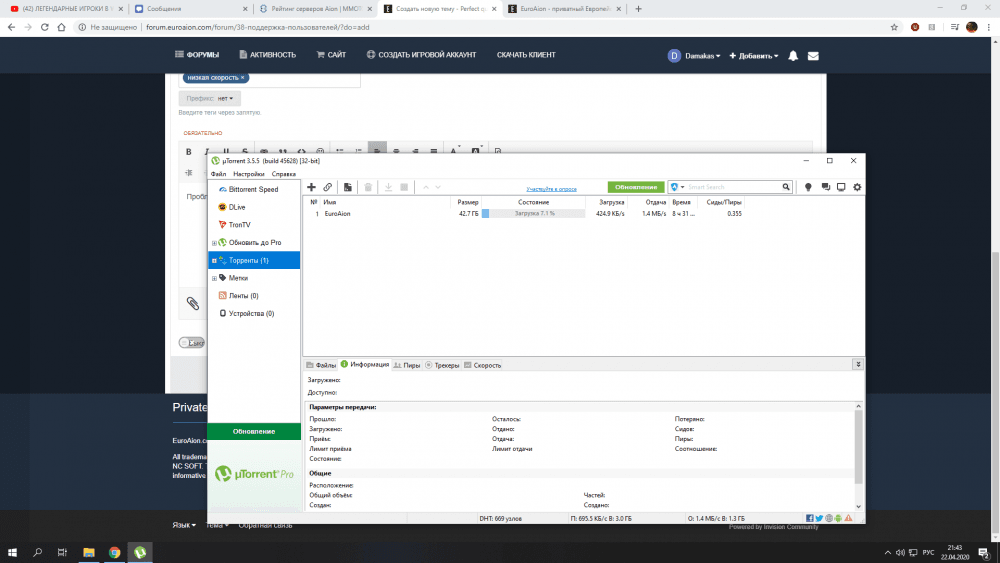Click Add Torrent from URL link icon
Screen dimensions: 1000x563
327,187
